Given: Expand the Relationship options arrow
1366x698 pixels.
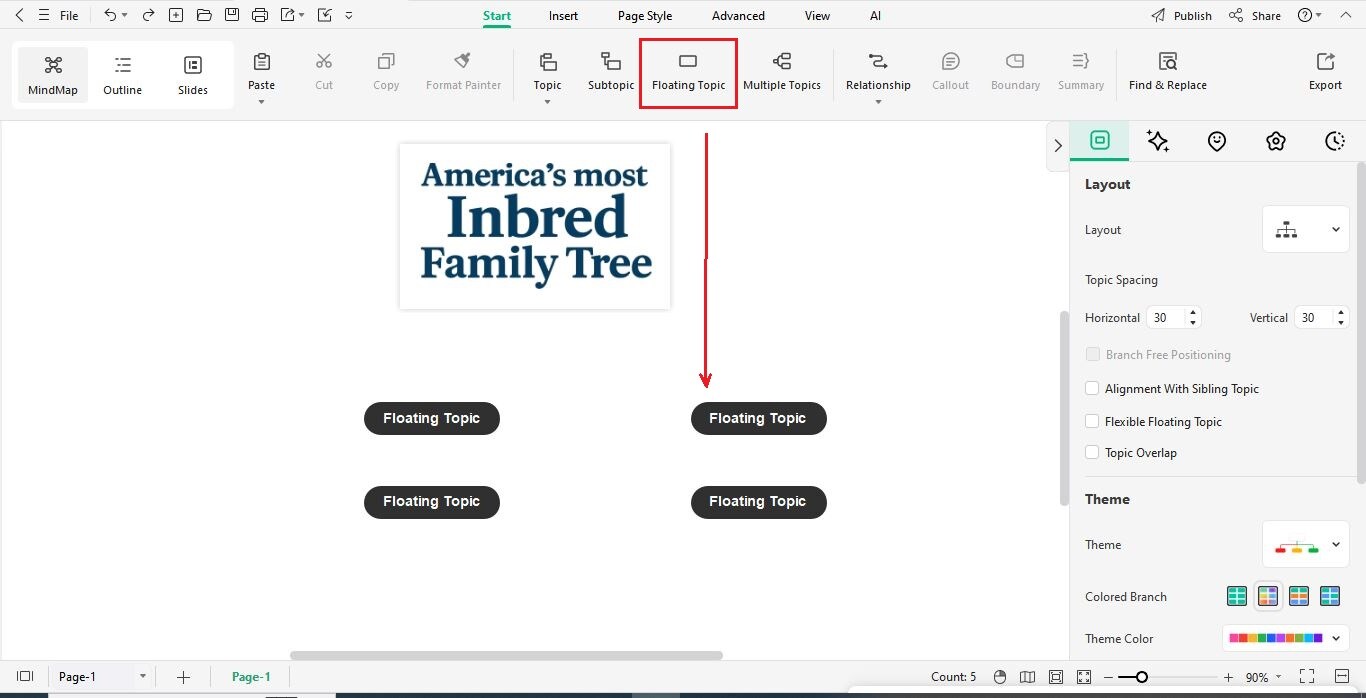Looking at the screenshot, I should click(x=878, y=102).
